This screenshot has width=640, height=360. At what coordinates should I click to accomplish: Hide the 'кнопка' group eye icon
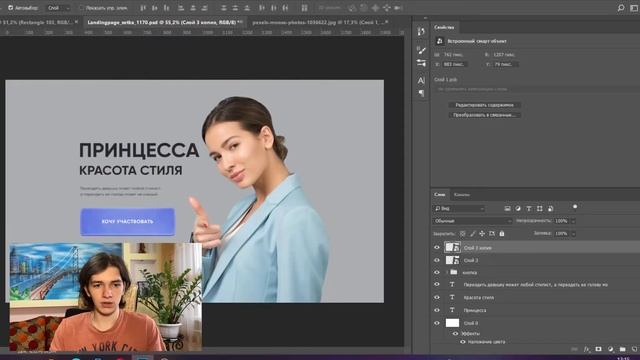tap(437, 272)
